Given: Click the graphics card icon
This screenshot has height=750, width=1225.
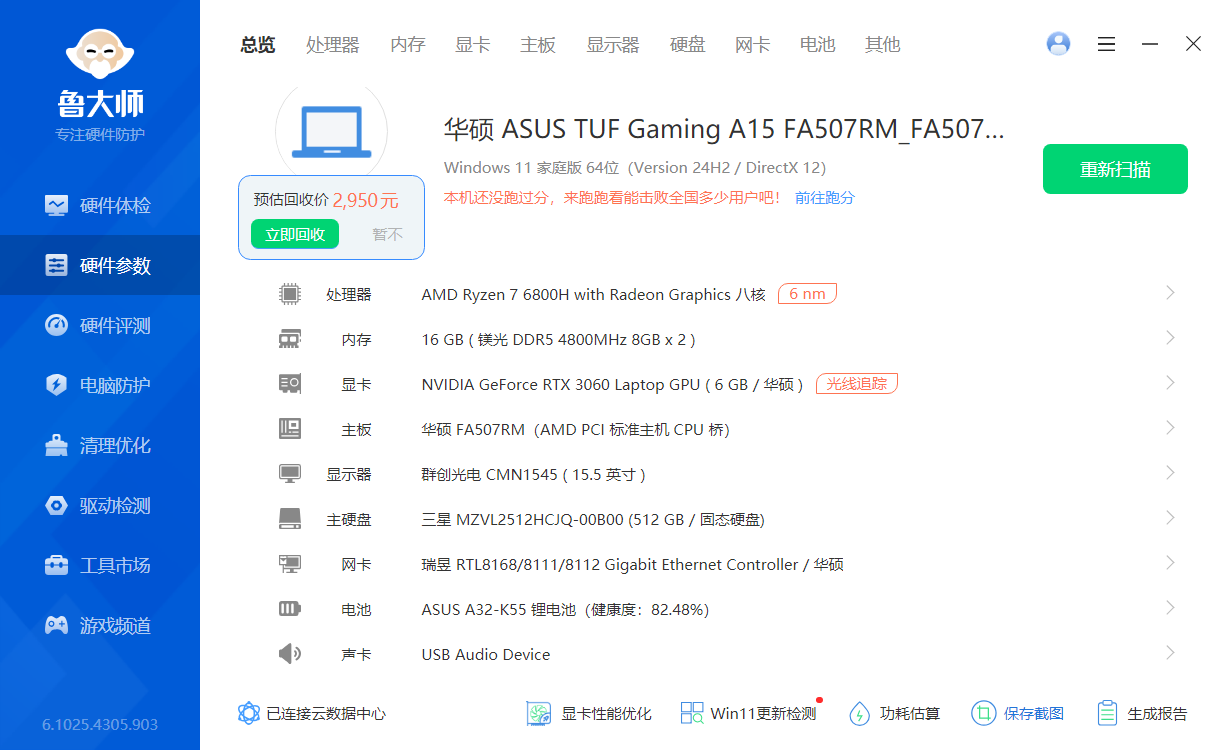Looking at the screenshot, I should pyautogui.click(x=289, y=384).
